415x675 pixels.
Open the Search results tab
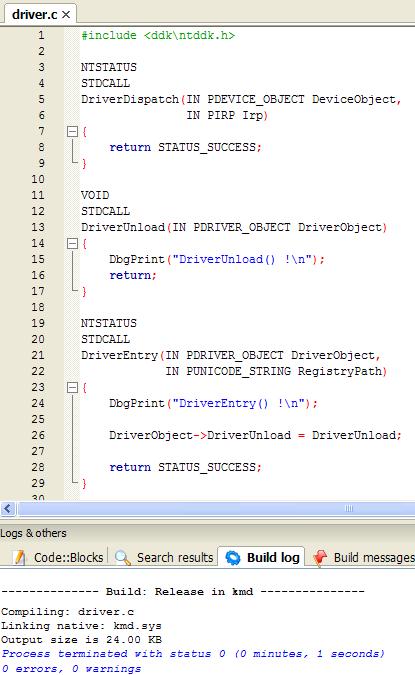coord(165,557)
